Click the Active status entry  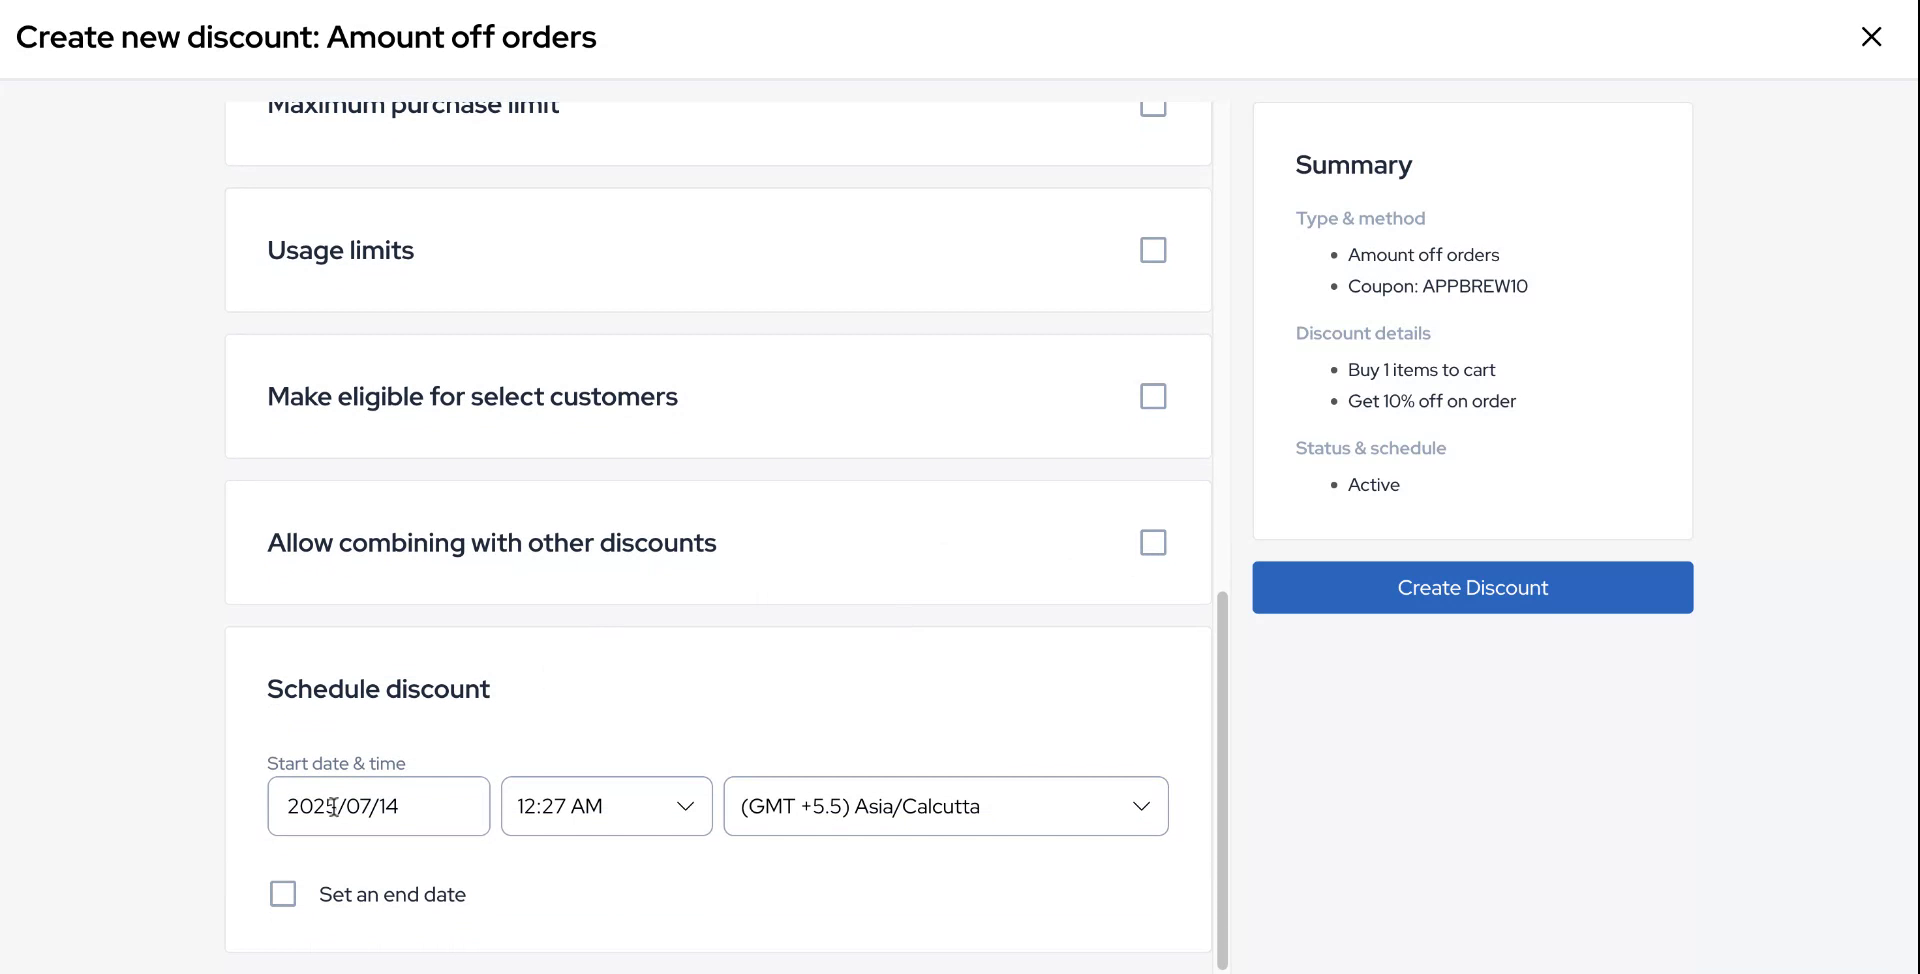coord(1374,484)
